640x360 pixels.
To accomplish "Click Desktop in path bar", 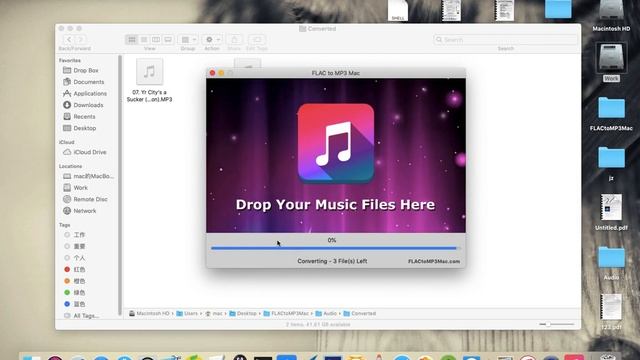I will coord(243,313).
